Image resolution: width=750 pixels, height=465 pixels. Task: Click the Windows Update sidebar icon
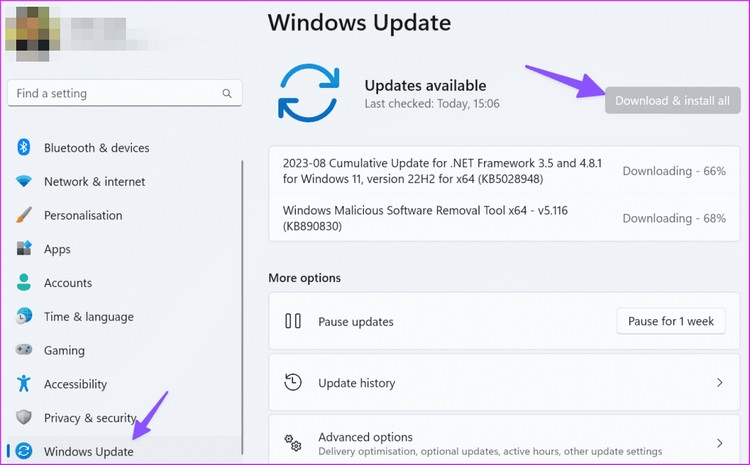23,451
